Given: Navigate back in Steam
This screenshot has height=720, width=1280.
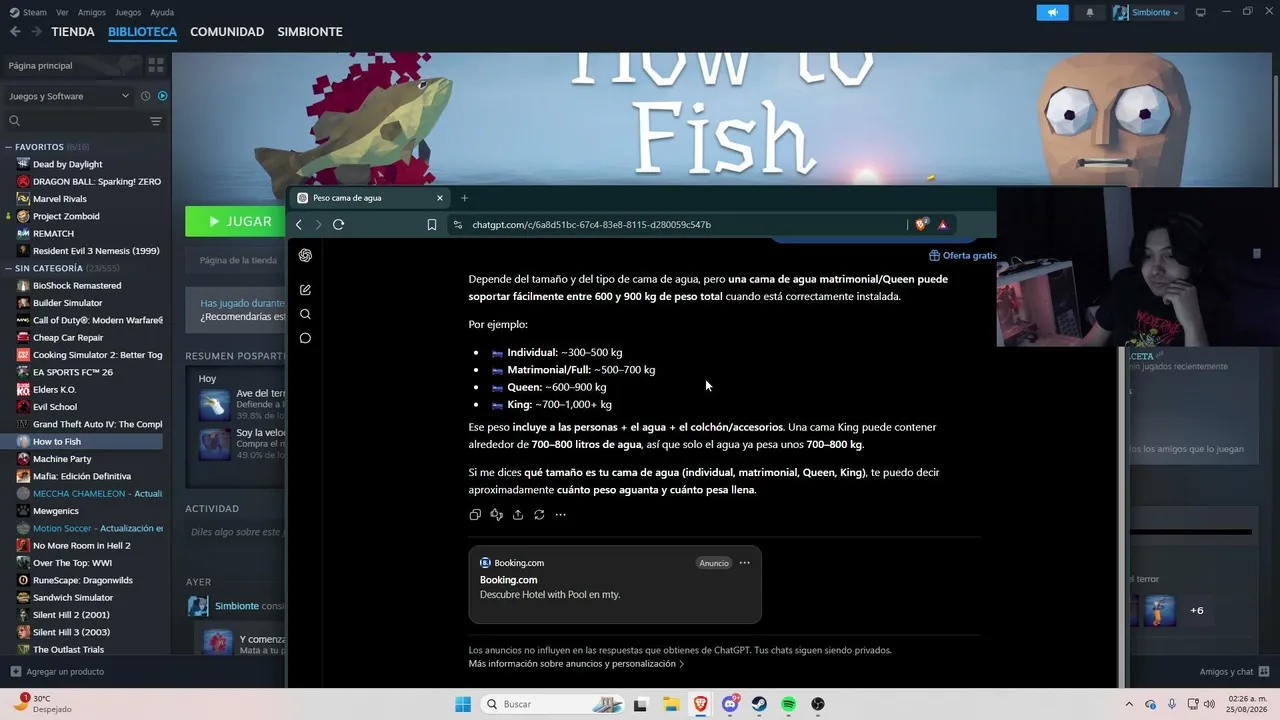Looking at the screenshot, I should pos(15,32).
